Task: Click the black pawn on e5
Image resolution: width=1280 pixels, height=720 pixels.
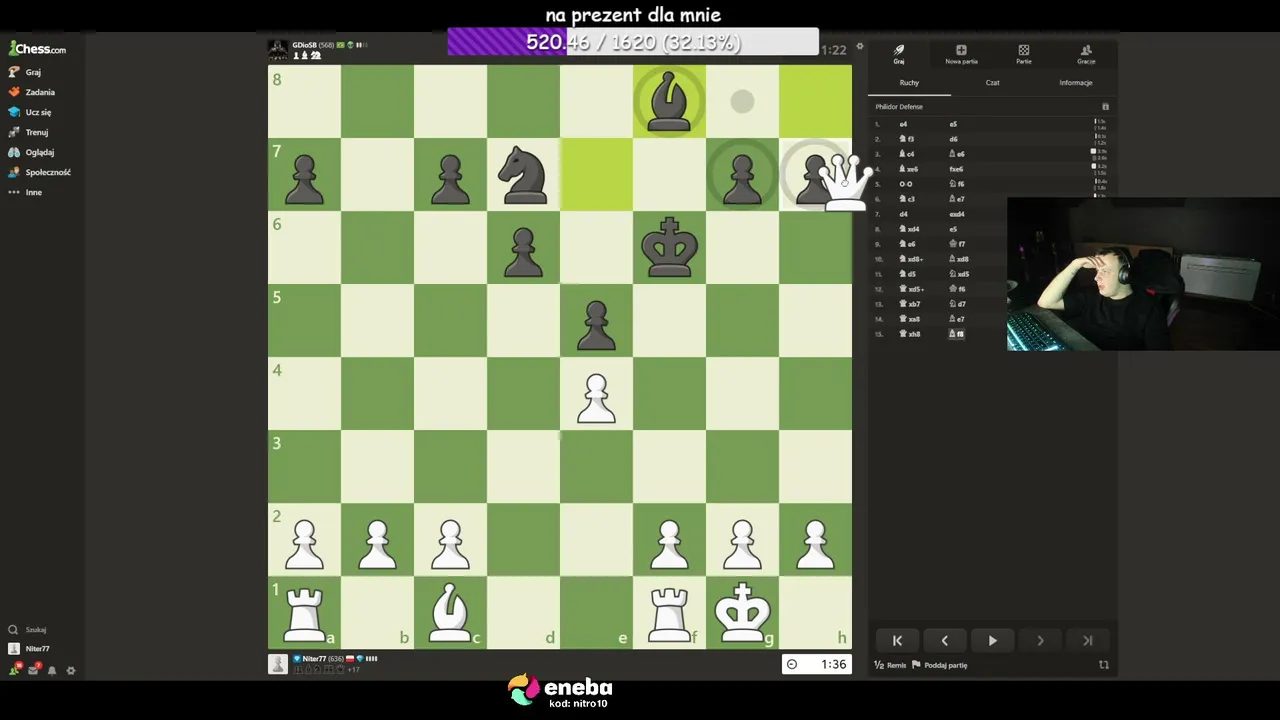Action: point(596,325)
